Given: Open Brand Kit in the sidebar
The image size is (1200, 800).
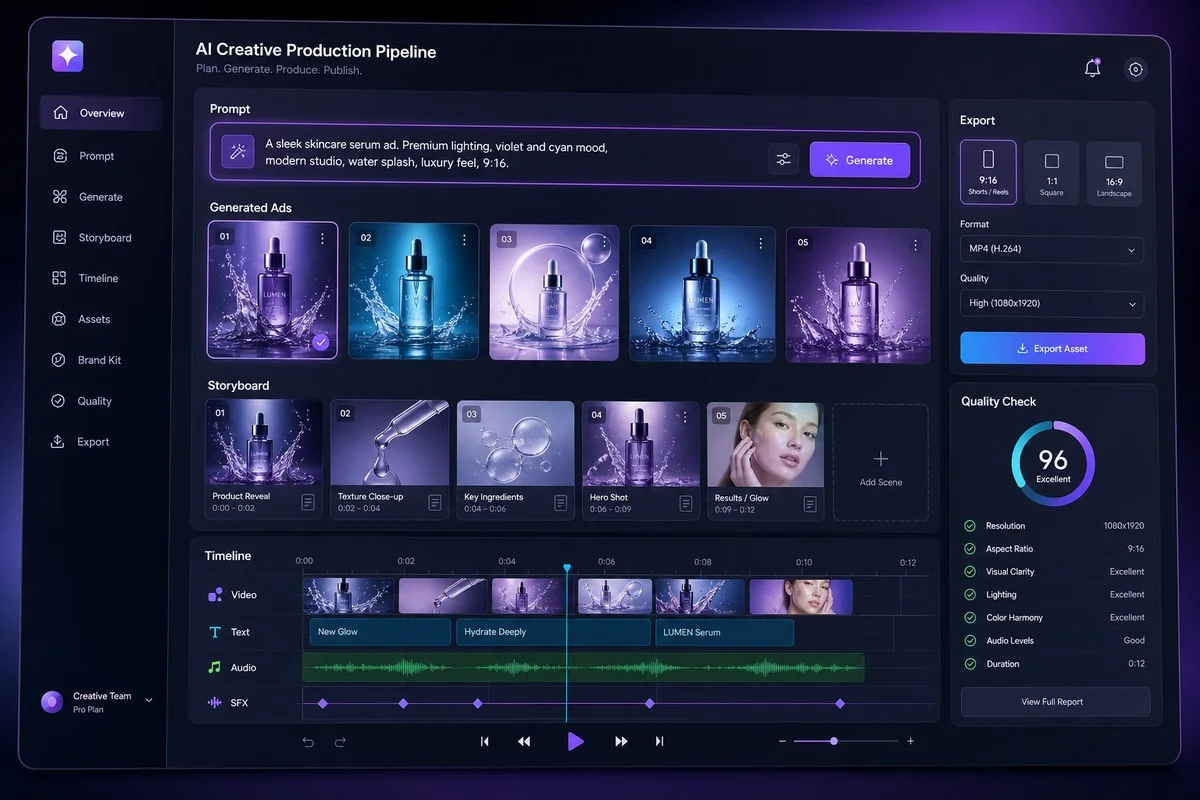Looking at the screenshot, I should [x=101, y=360].
